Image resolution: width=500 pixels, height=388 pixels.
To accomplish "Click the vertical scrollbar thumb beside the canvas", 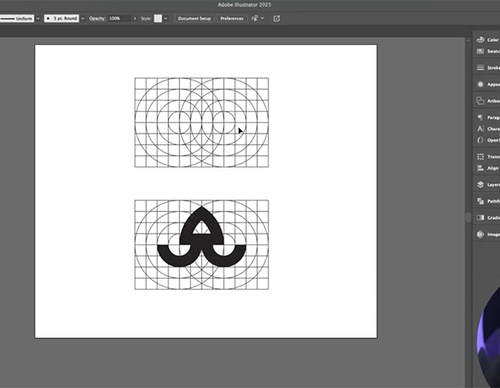I will [x=468, y=217].
